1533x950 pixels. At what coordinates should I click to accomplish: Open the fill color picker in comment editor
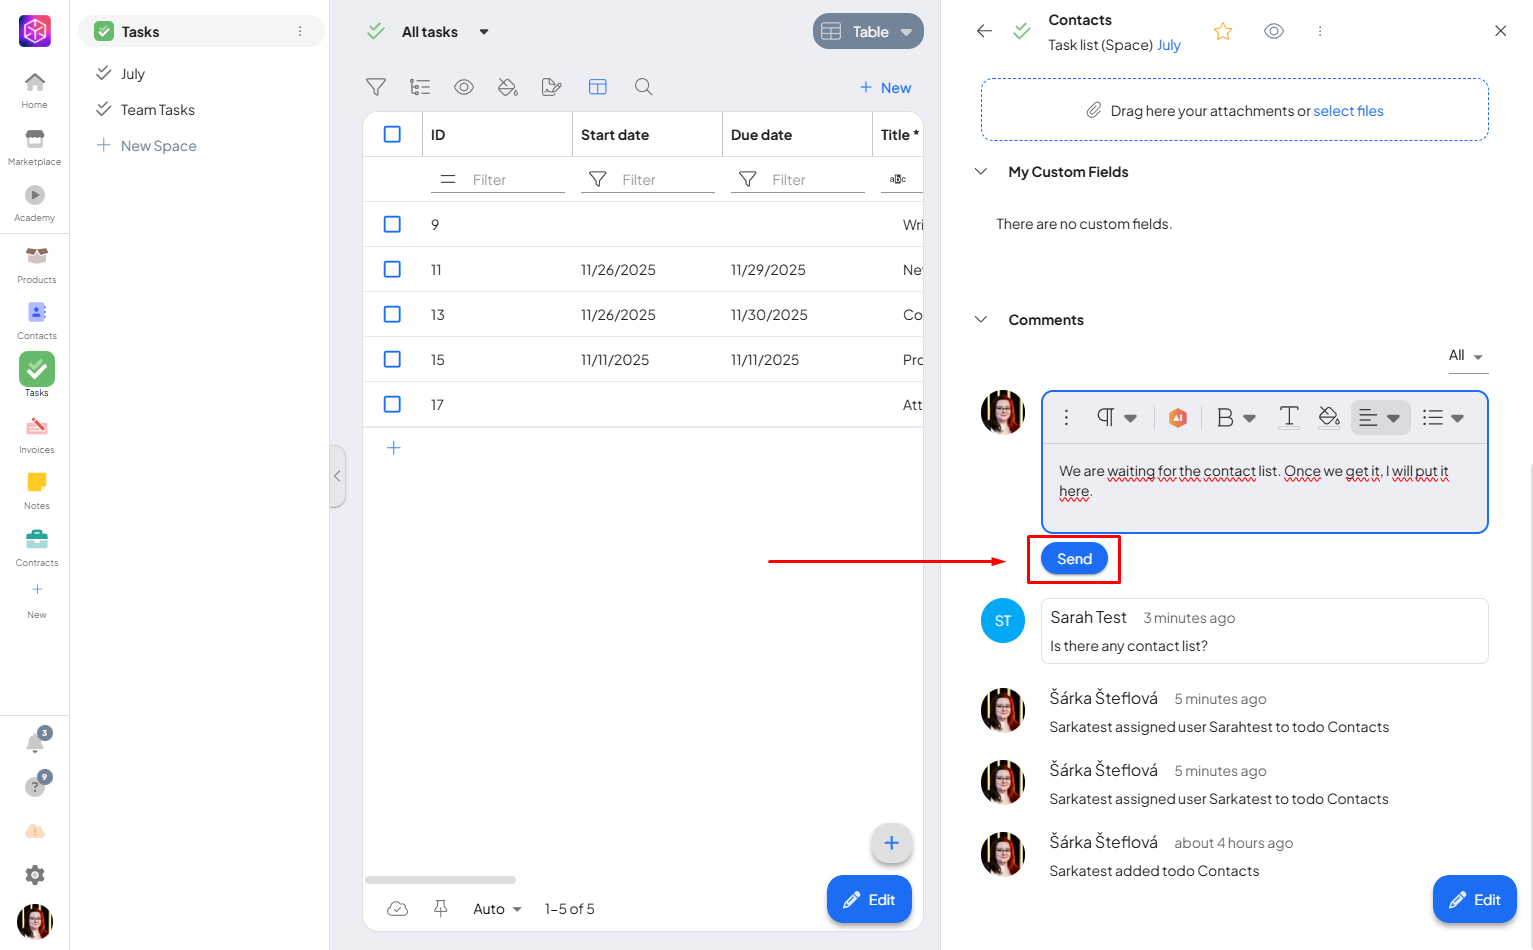(1329, 418)
